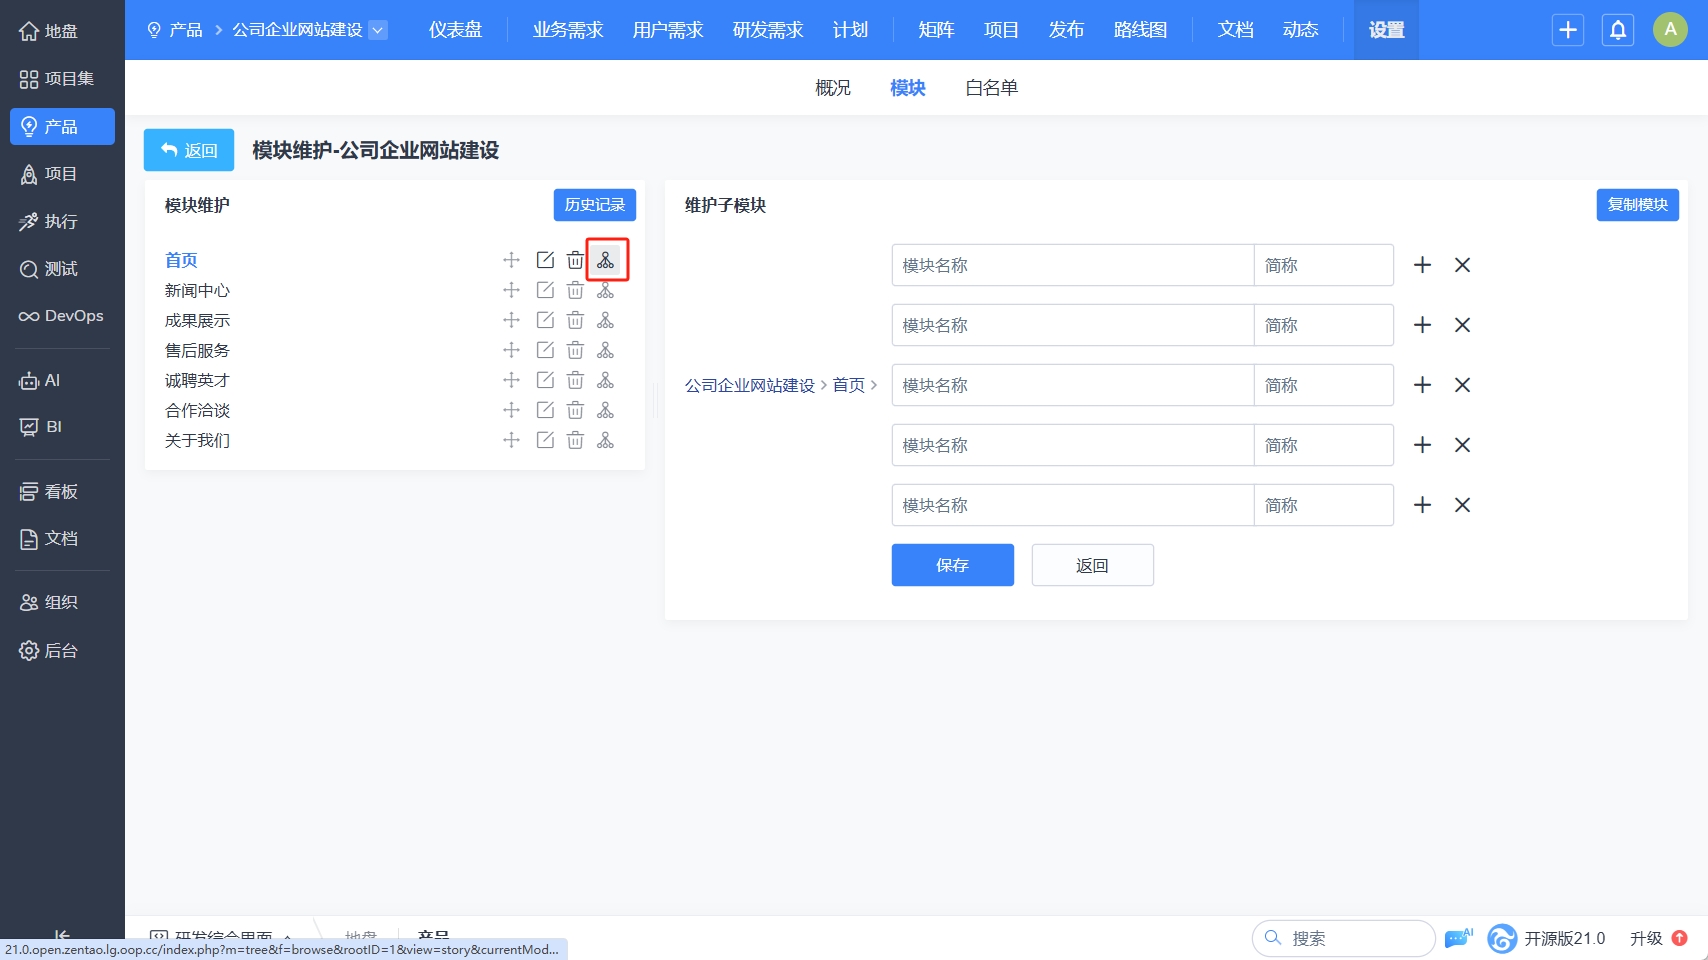Screen dimensions: 1708x960
Task: Edit the 关于我们 module
Action: coord(545,440)
